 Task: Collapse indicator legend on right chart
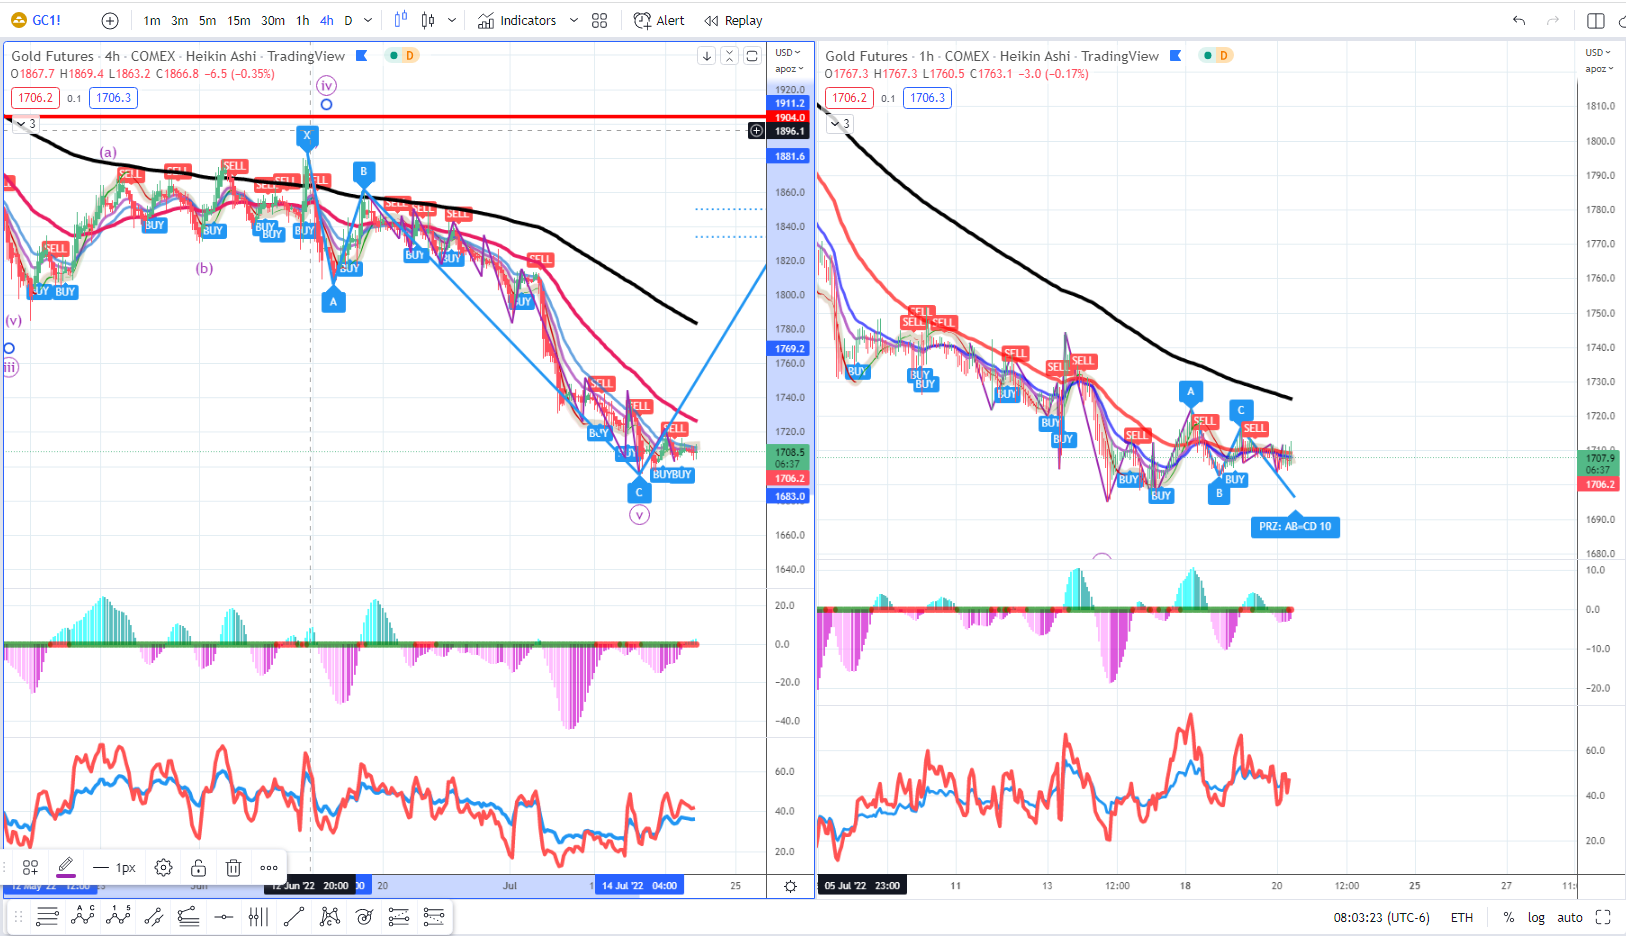click(x=840, y=124)
